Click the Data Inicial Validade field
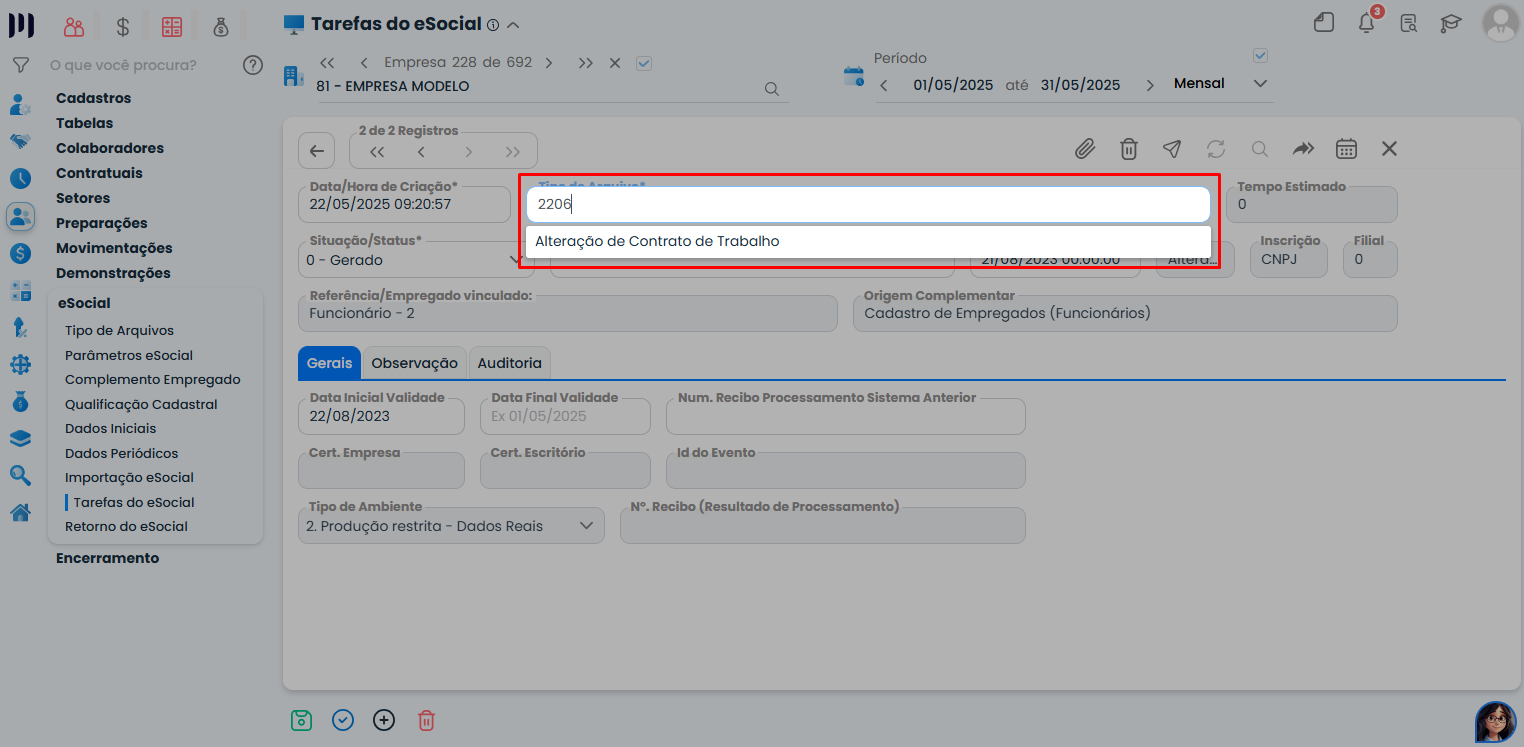1524x747 pixels. [x=381, y=416]
